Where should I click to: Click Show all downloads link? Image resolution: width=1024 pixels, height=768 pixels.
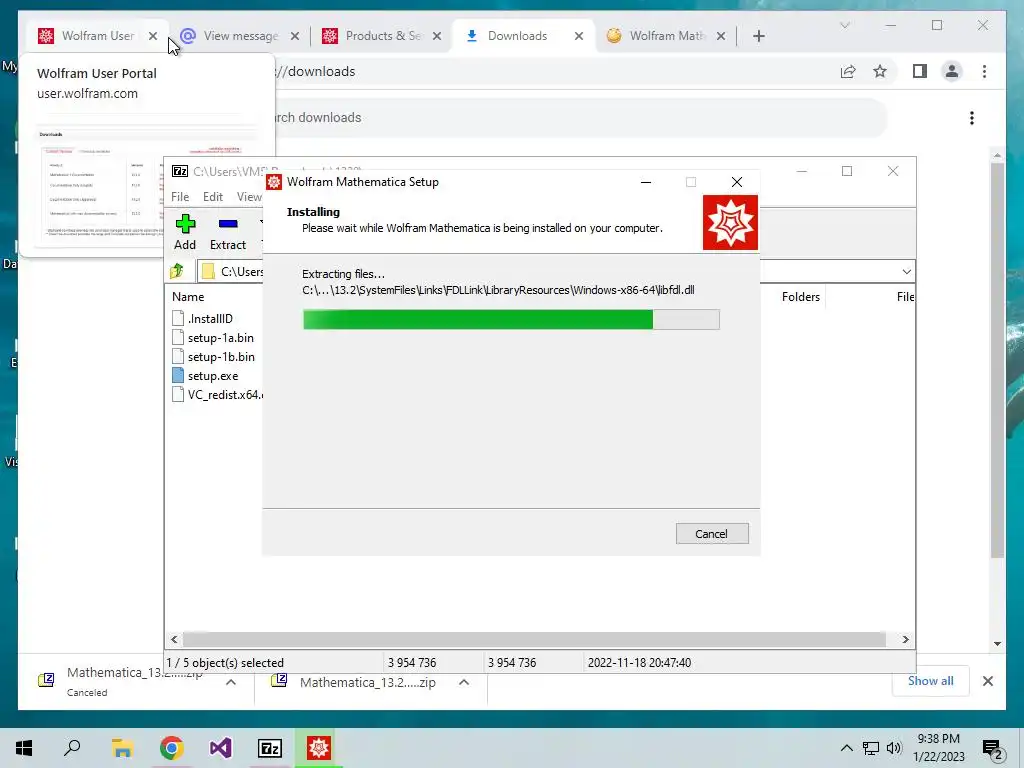pos(930,680)
